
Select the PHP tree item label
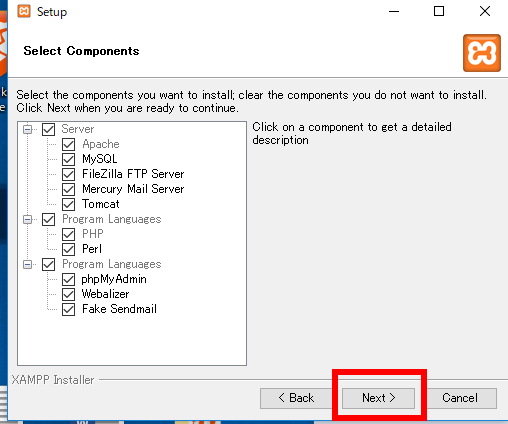(x=93, y=234)
